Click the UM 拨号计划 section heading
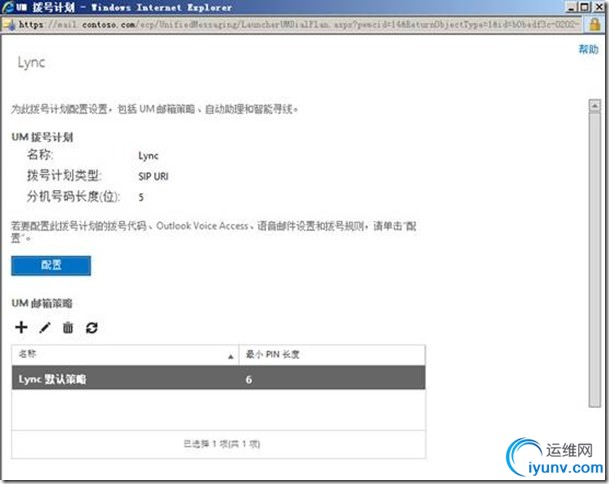 42,137
